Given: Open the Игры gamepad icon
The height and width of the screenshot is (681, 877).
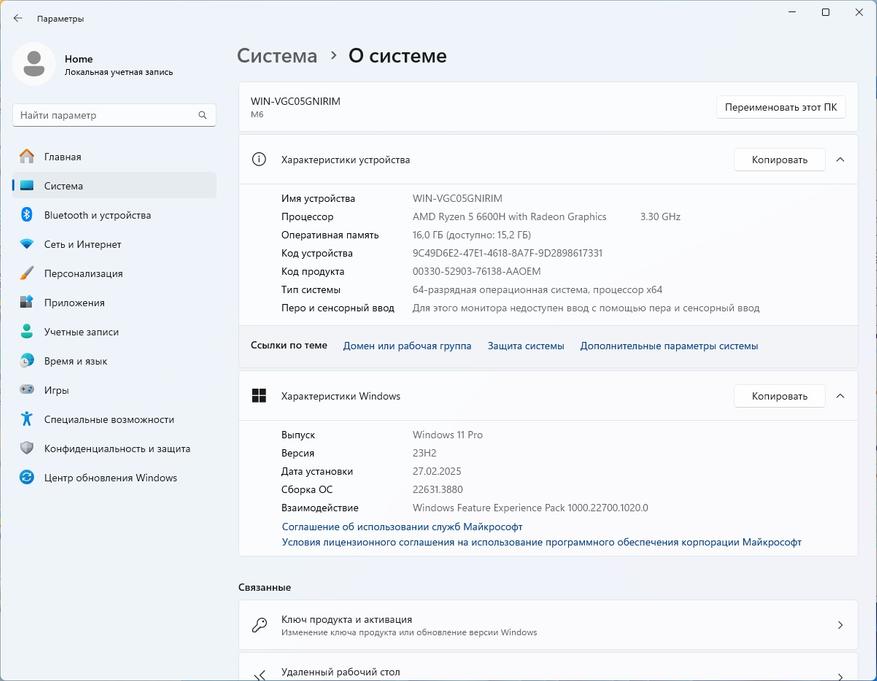Looking at the screenshot, I should click(x=27, y=390).
